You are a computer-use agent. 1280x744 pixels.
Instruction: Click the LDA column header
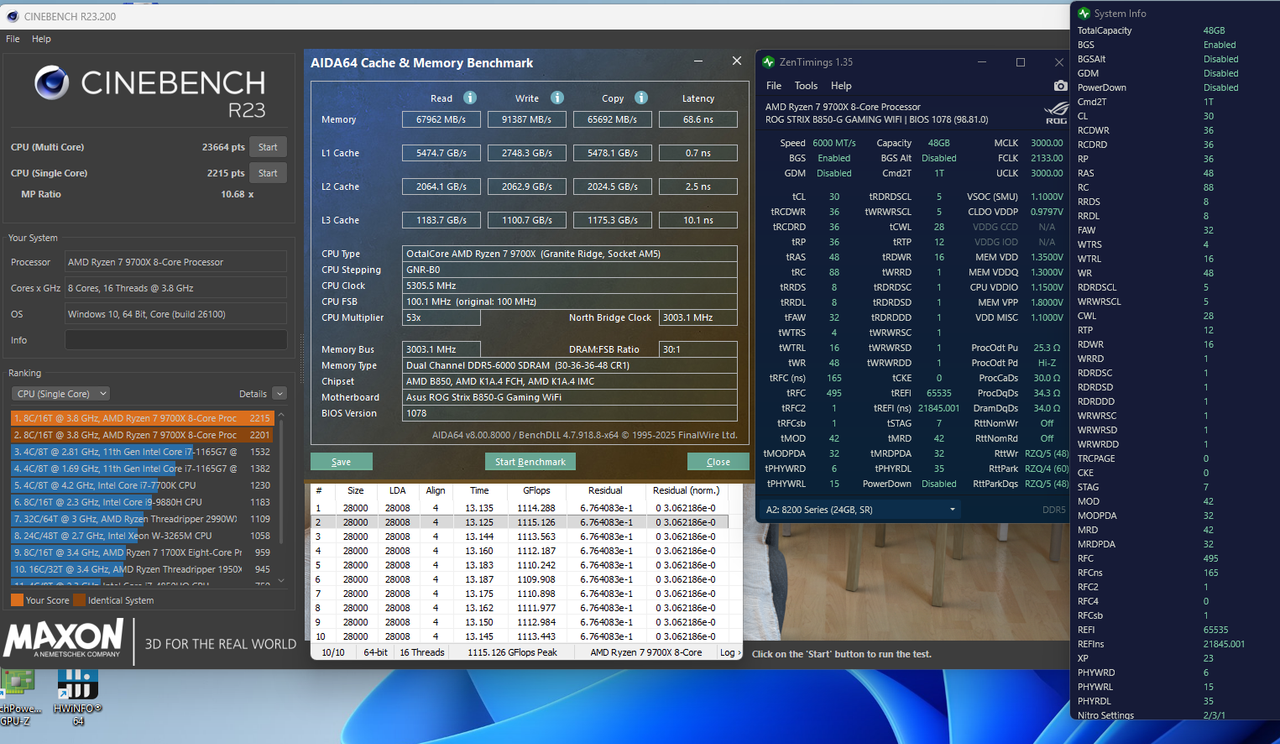397,491
